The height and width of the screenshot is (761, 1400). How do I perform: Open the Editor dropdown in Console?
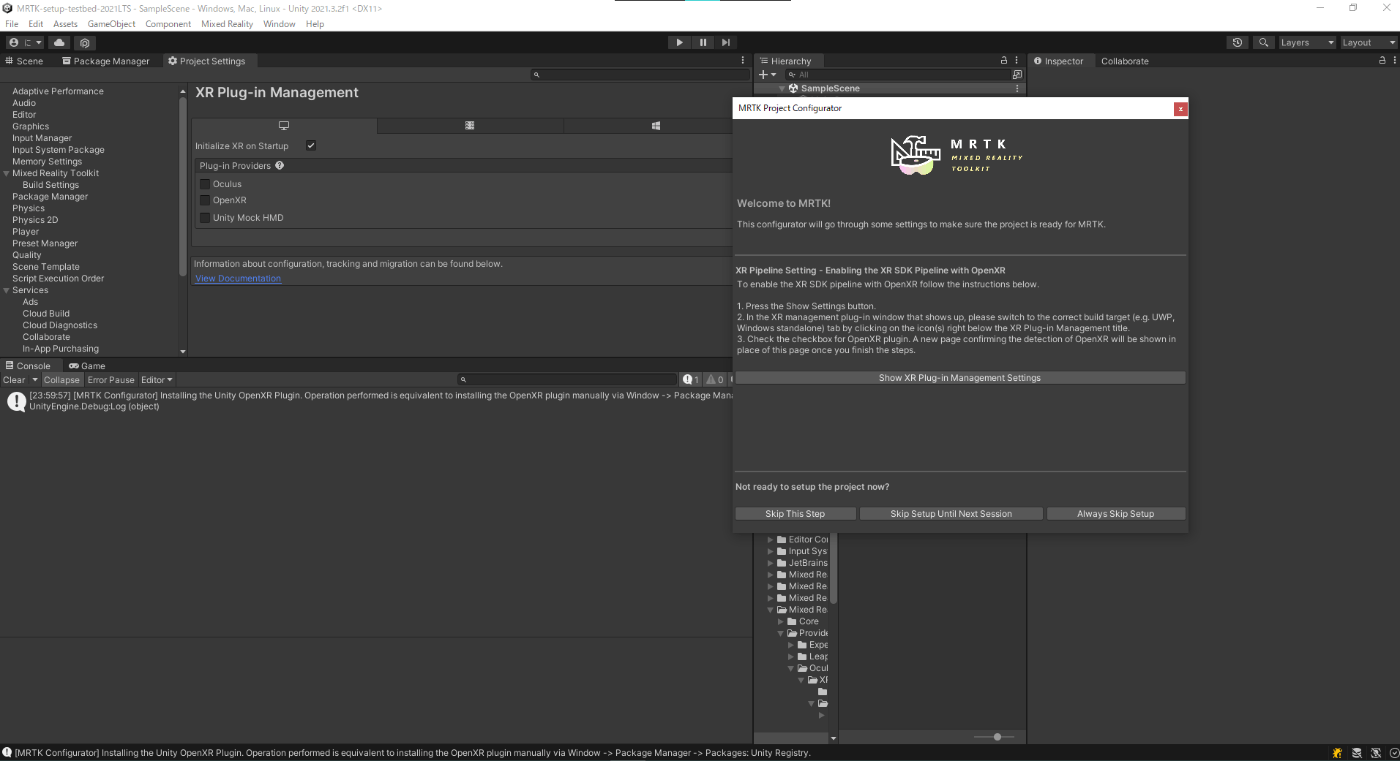pyautogui.click(x=157, y=380)
